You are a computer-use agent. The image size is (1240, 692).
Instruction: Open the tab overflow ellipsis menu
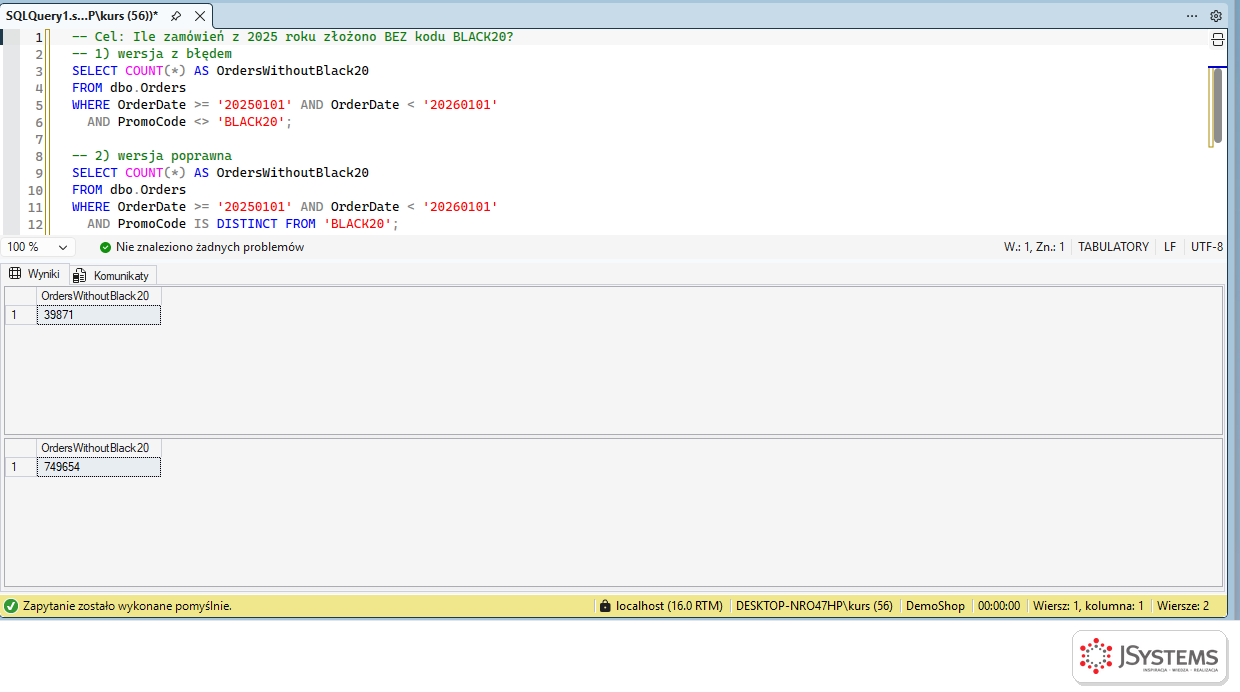point(1192,16)
